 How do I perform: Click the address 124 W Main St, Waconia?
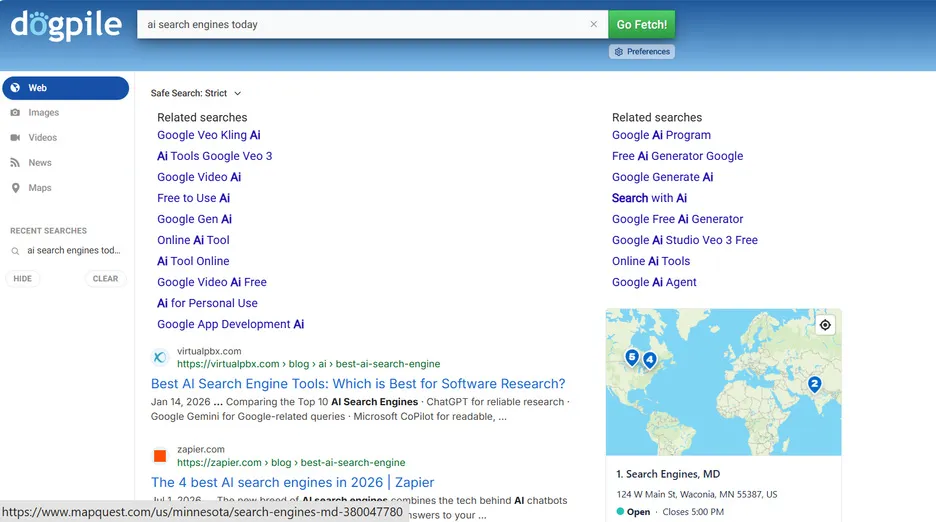pos(697,494)
